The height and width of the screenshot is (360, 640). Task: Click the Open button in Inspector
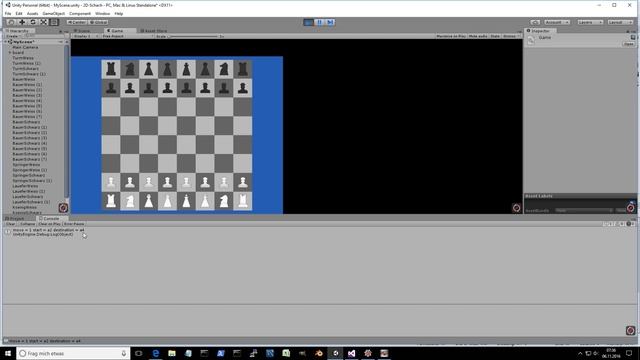[x=629, y=44]
